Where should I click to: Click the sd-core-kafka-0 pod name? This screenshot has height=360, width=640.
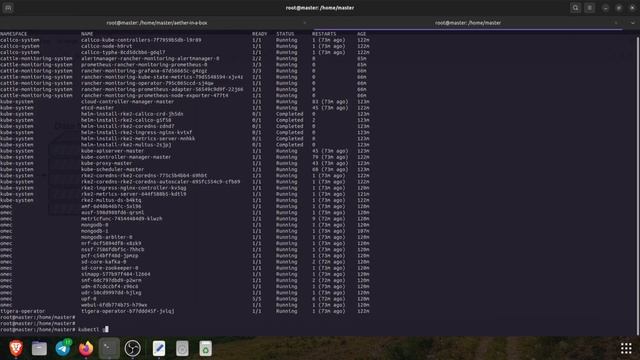tap(104, 262)
